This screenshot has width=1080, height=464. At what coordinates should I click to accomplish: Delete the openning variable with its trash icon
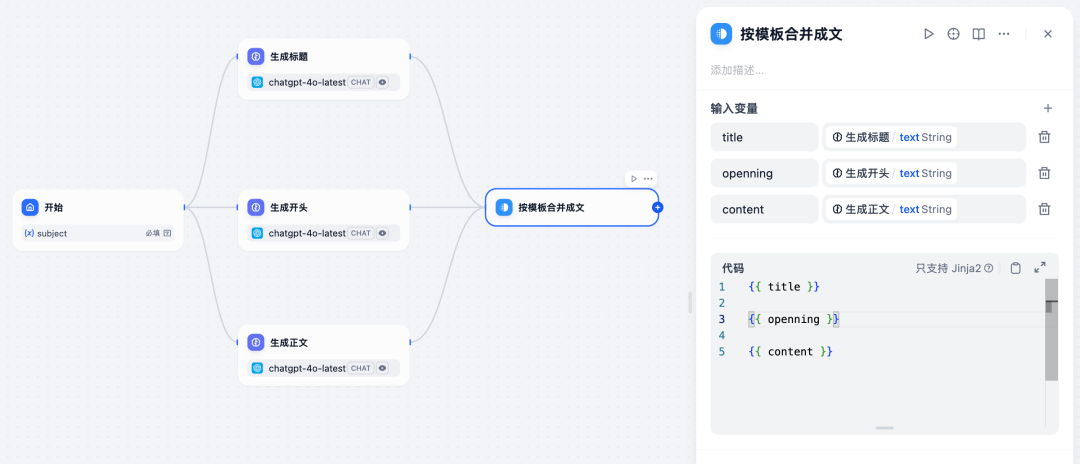tap(1044, 173)
